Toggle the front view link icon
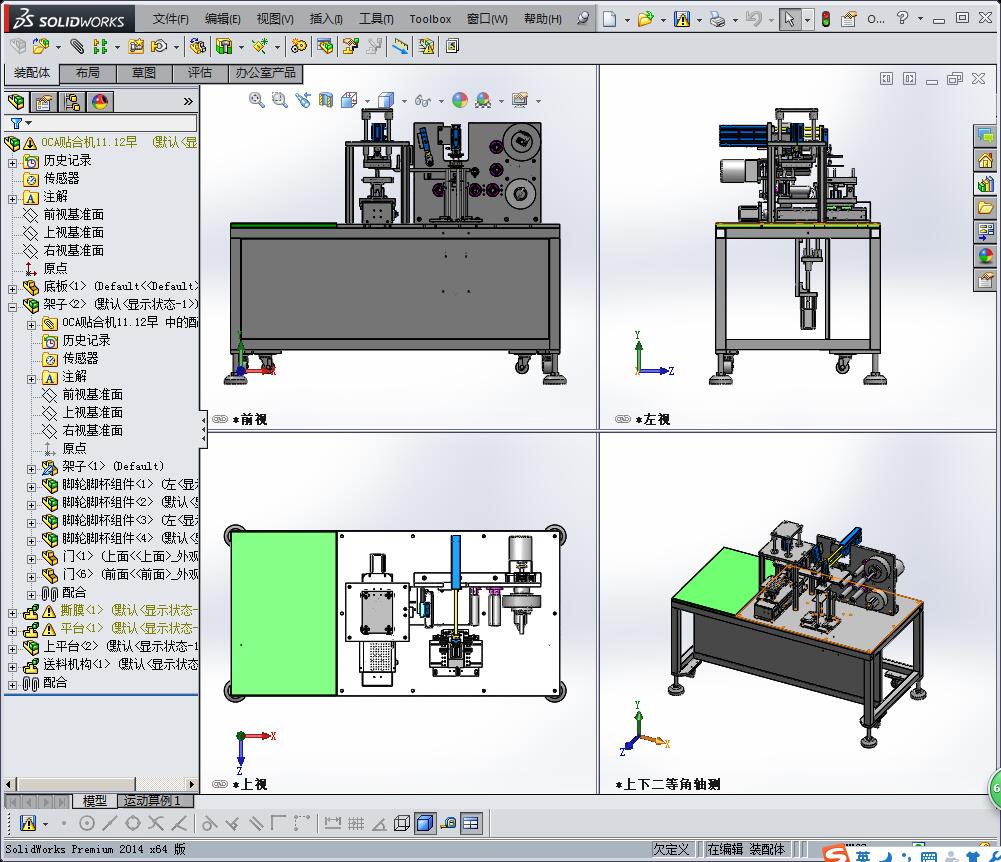This screenshot has width=1001, height=862. point(220,420)
